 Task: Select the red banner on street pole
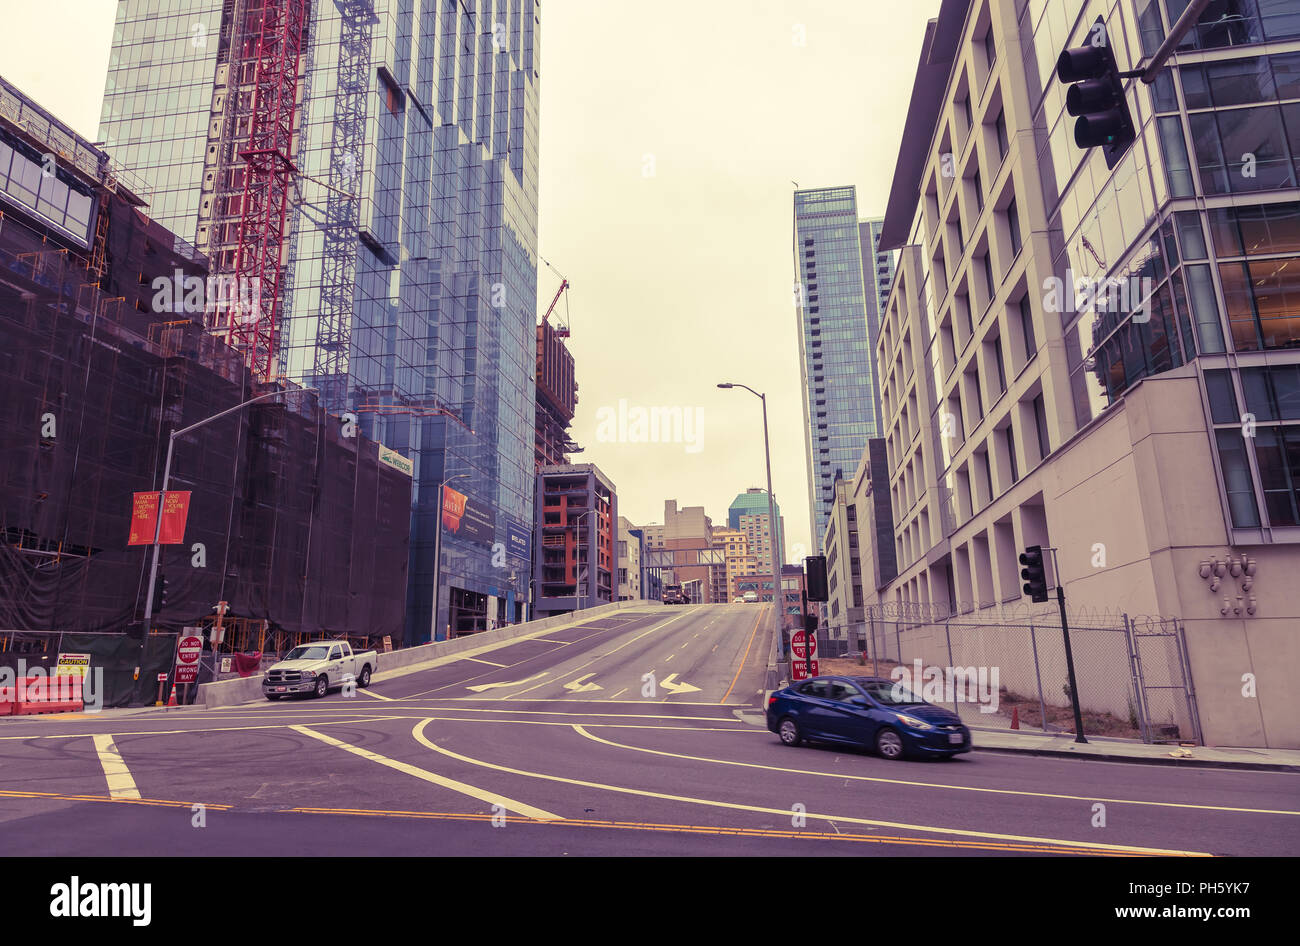click(x=159, y=518)
